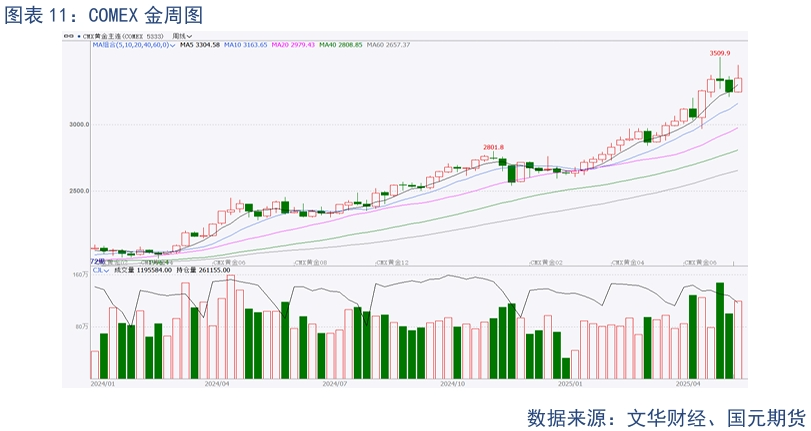Click the 持仓量 261155.00 open interest readout
The image size is (811, 431).
point(203,269)
